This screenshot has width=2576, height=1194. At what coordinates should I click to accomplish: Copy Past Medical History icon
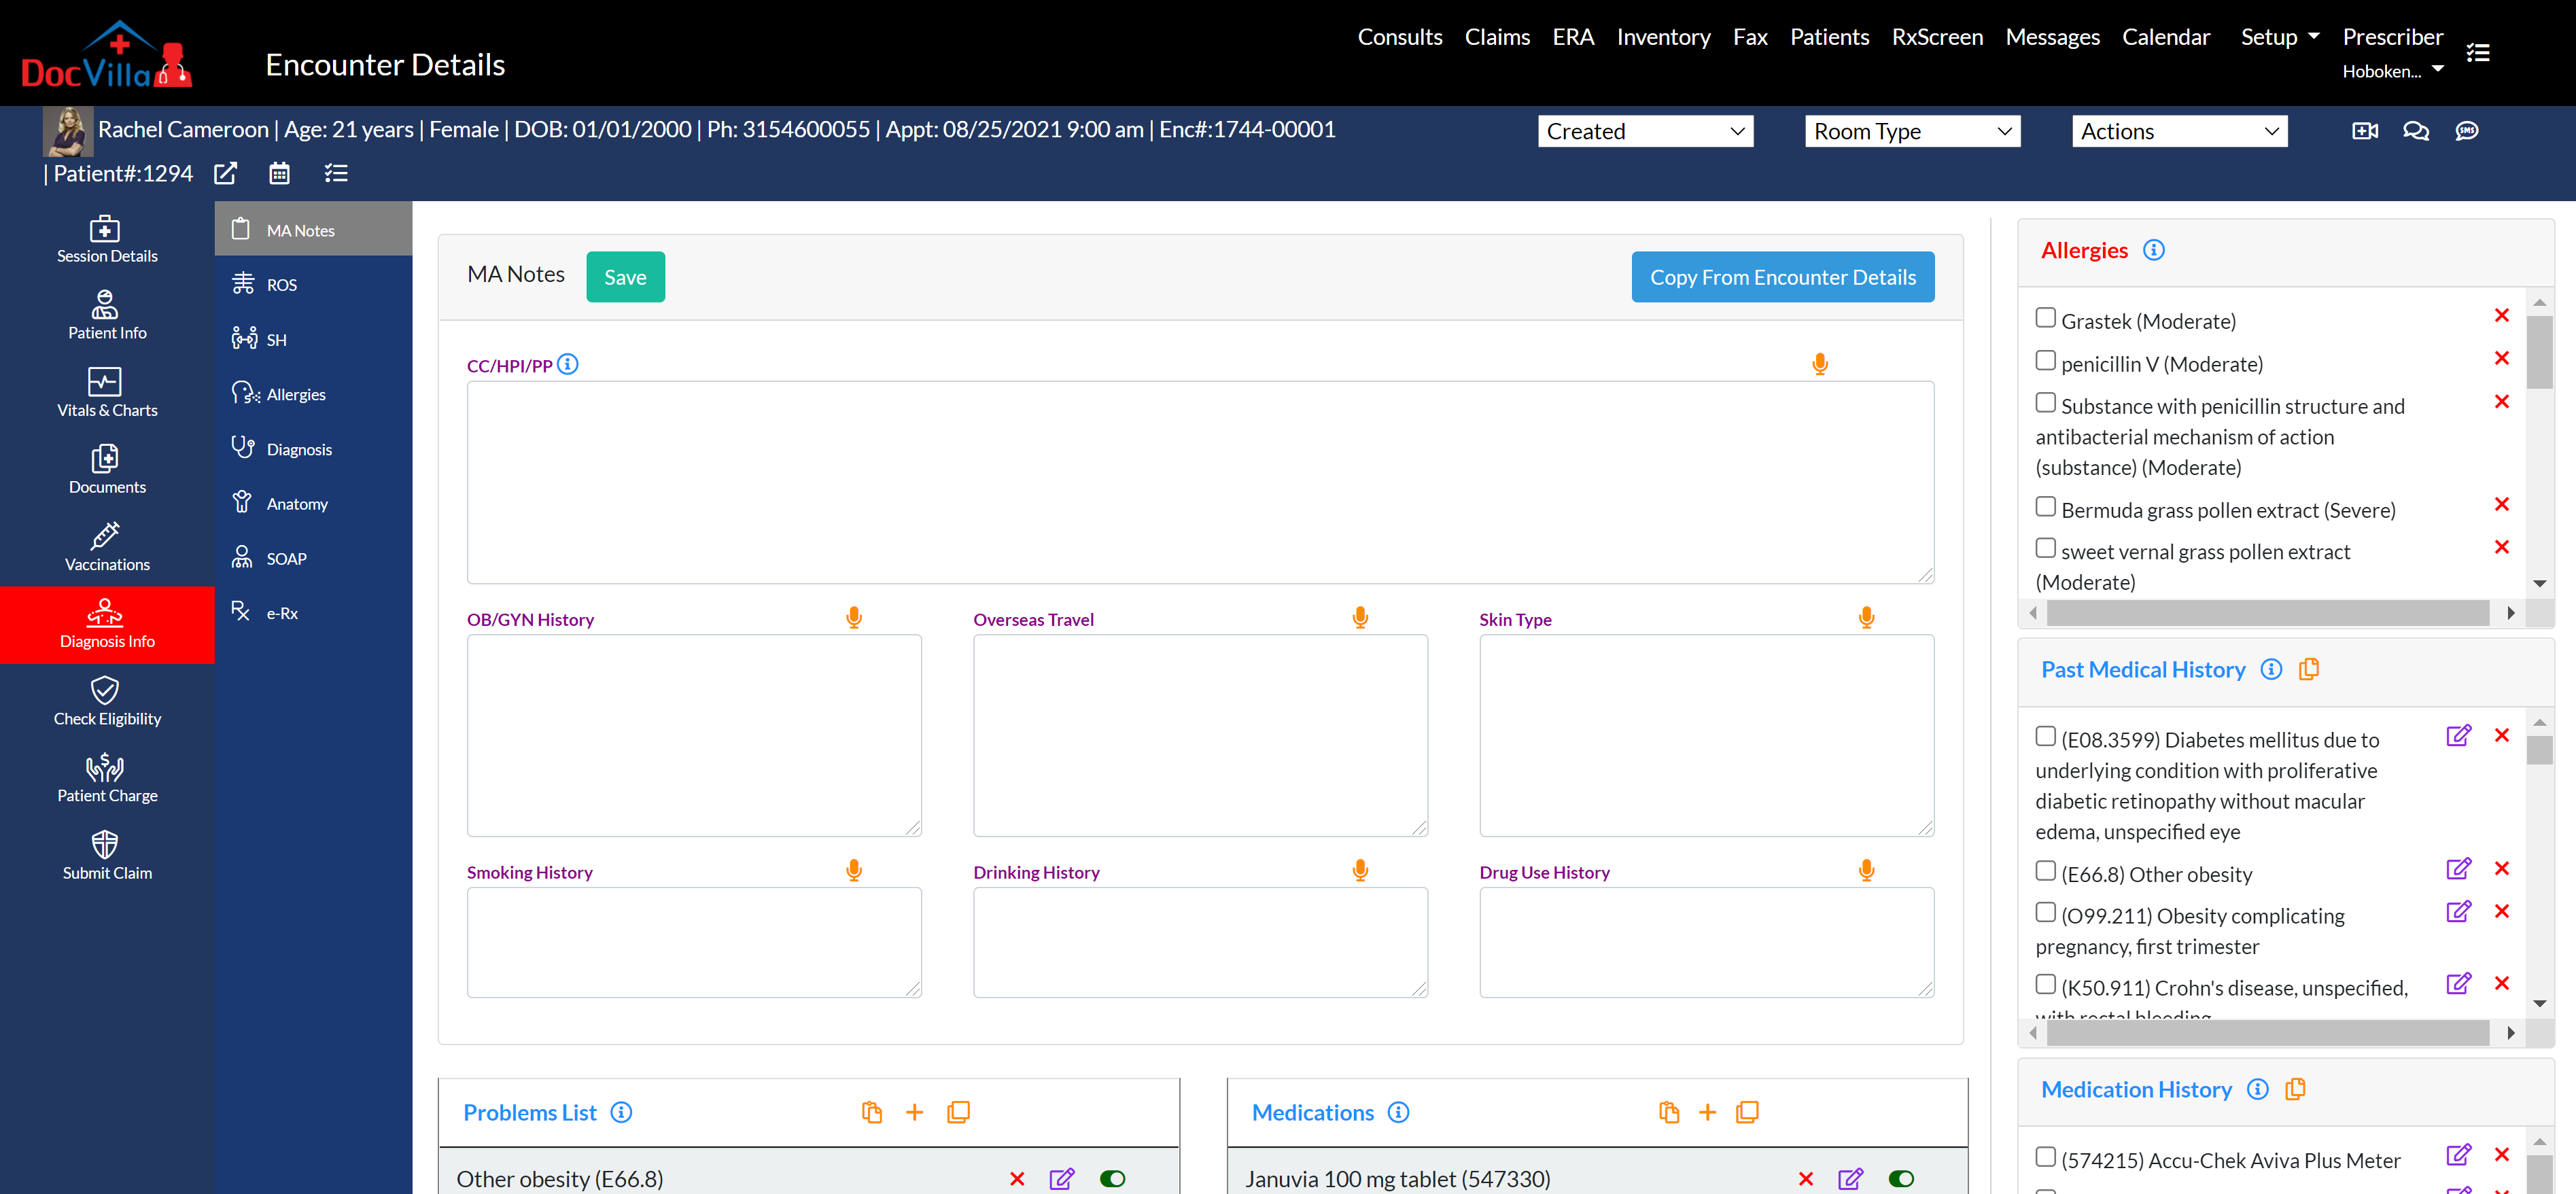click(x=2308, y=669)
